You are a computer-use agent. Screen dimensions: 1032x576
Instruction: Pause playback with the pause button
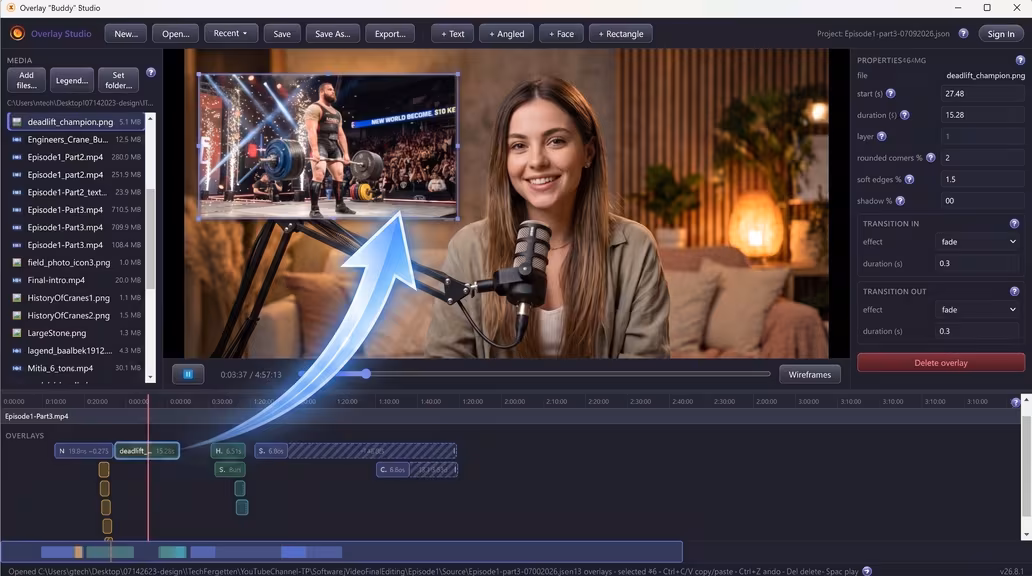pos(188,375)
